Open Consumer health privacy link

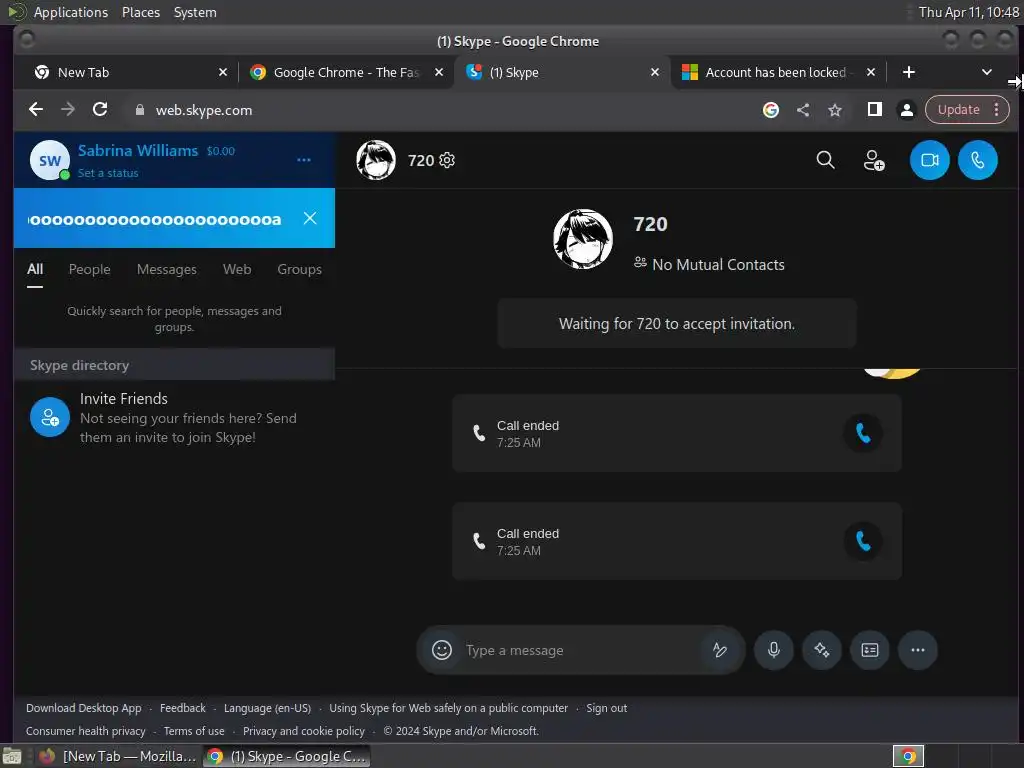pyautogui.click(x=86, y=731)
